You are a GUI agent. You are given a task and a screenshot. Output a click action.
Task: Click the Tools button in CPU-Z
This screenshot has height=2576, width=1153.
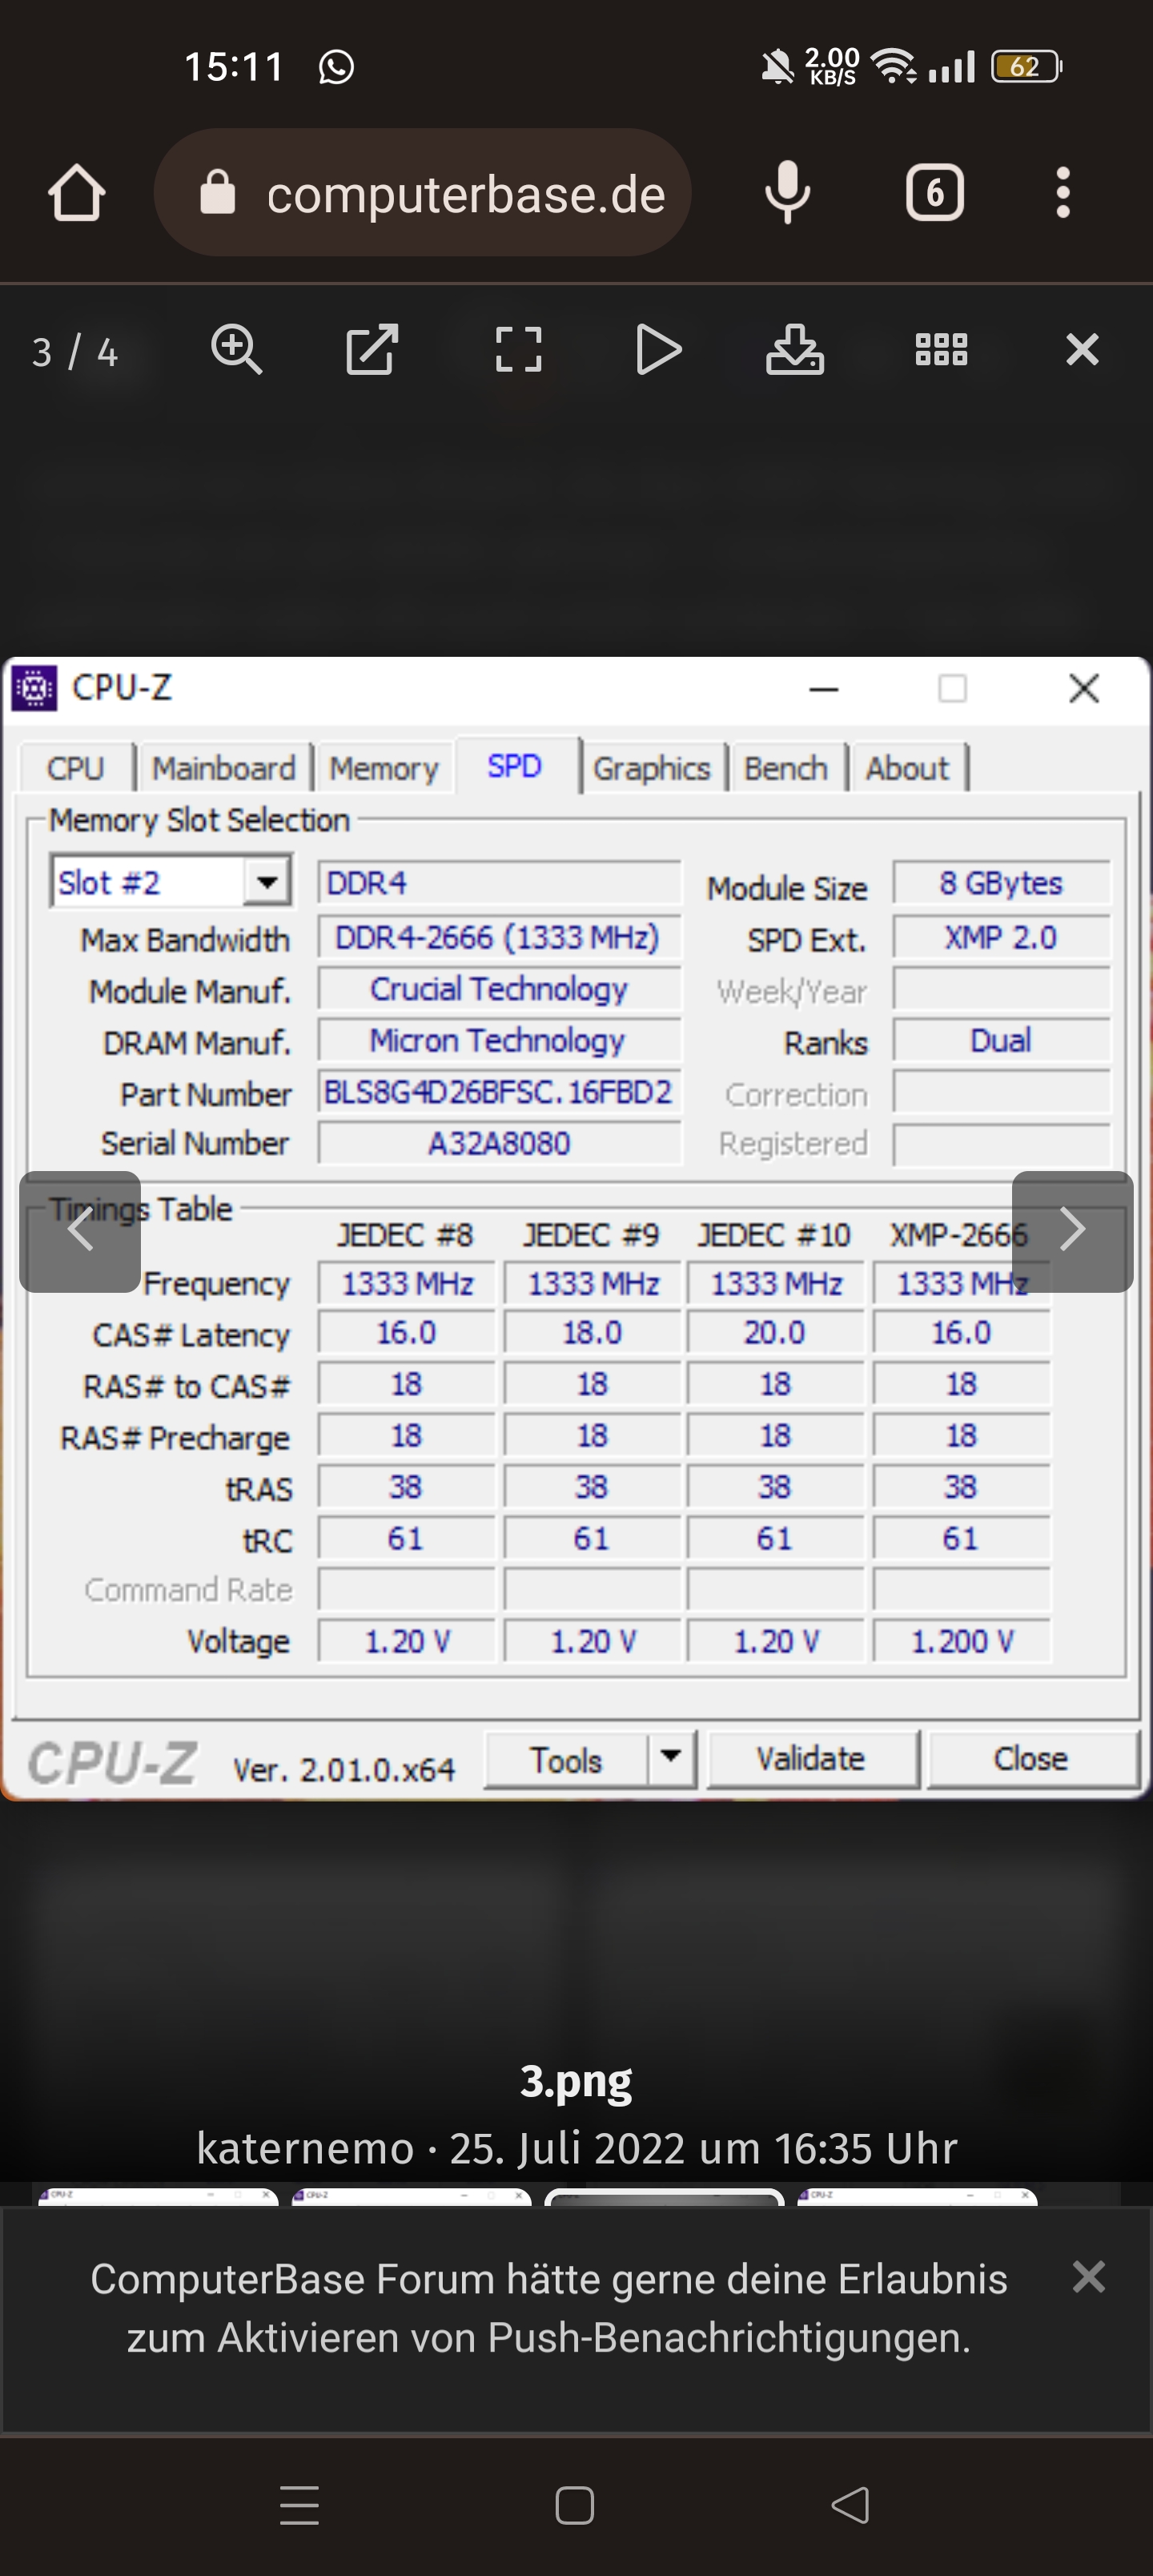point(566,1760)
